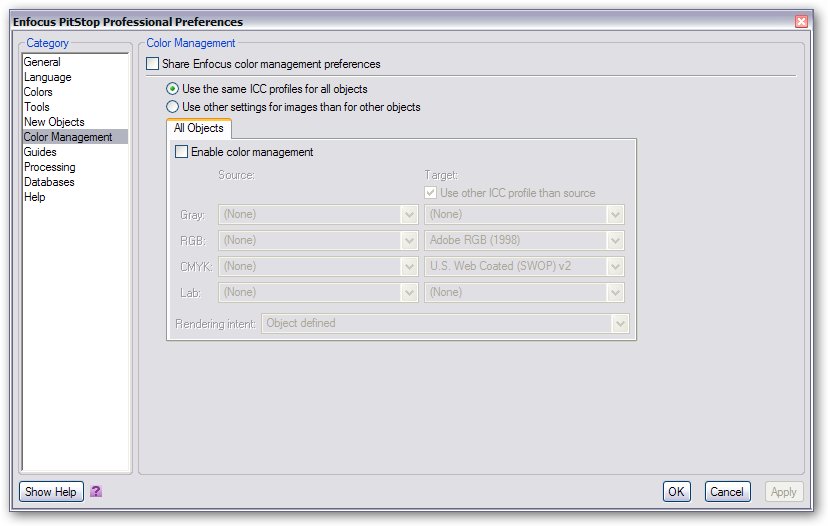Check Share Enfocus color management preferences

tap(152, 64)
